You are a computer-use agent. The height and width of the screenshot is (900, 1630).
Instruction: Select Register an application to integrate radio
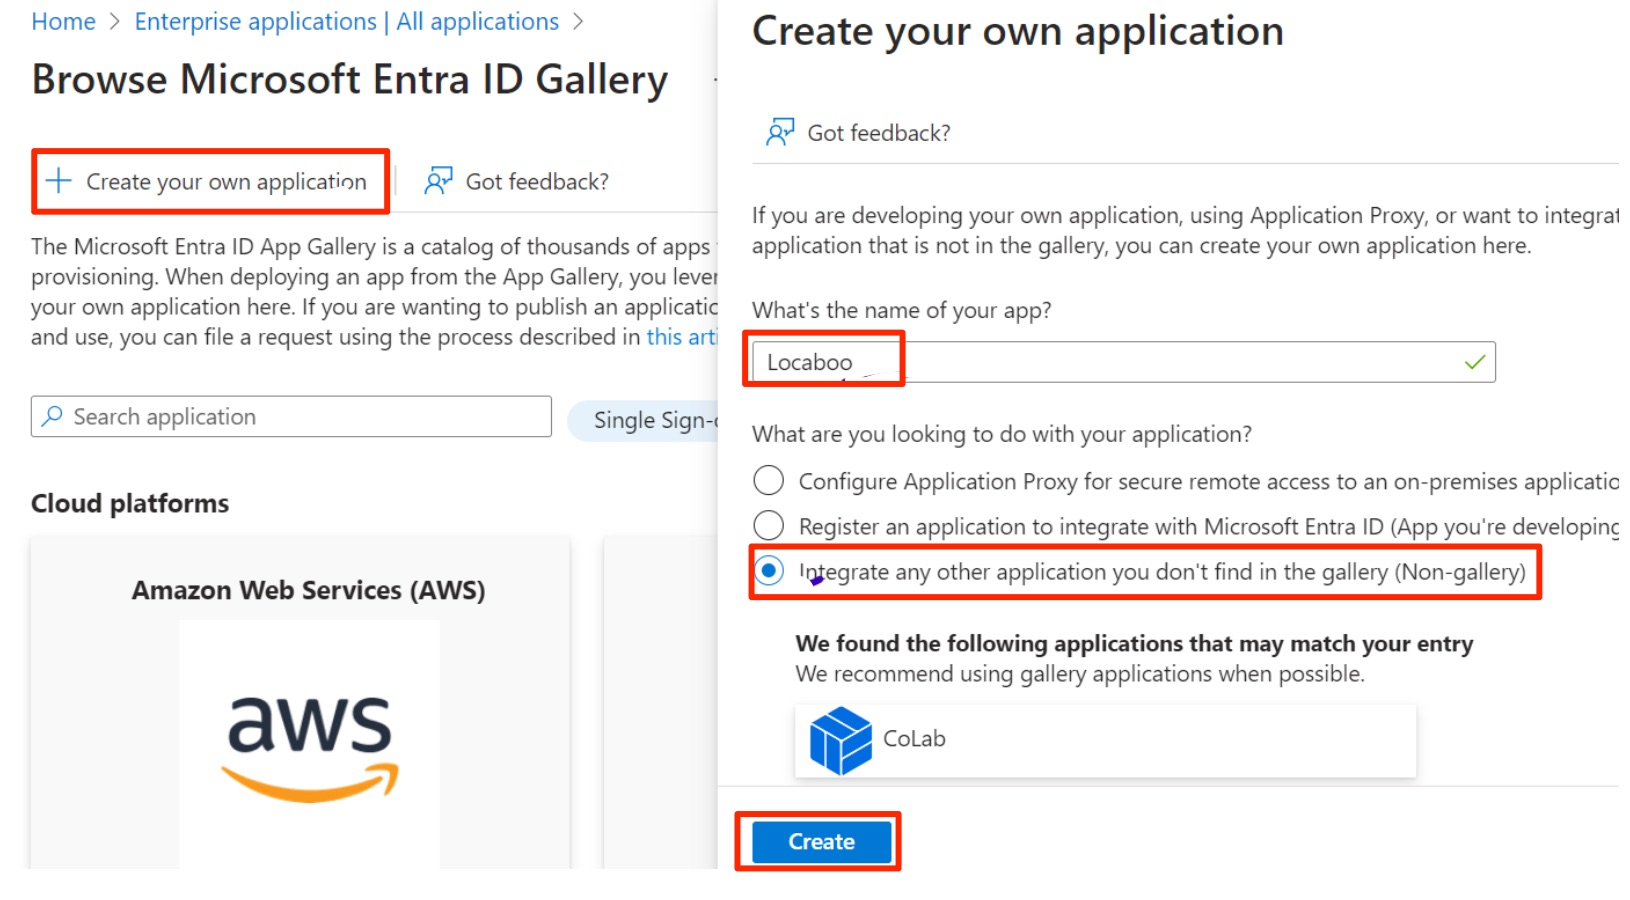click(768, 525)
